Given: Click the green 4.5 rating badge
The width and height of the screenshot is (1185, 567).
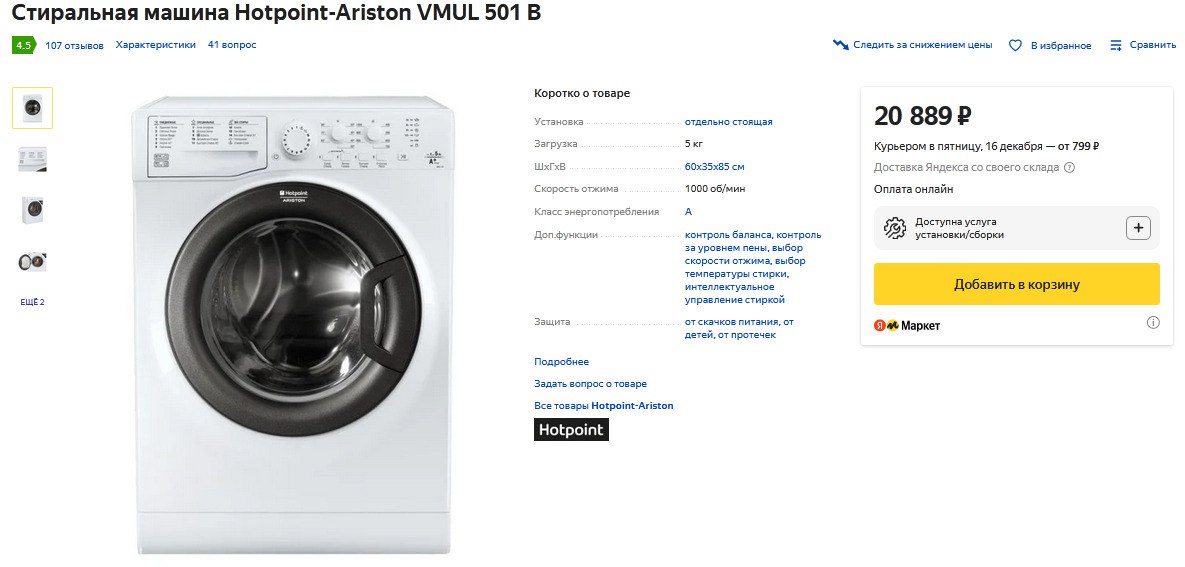Looking at the screenshot, I should 23,45.
